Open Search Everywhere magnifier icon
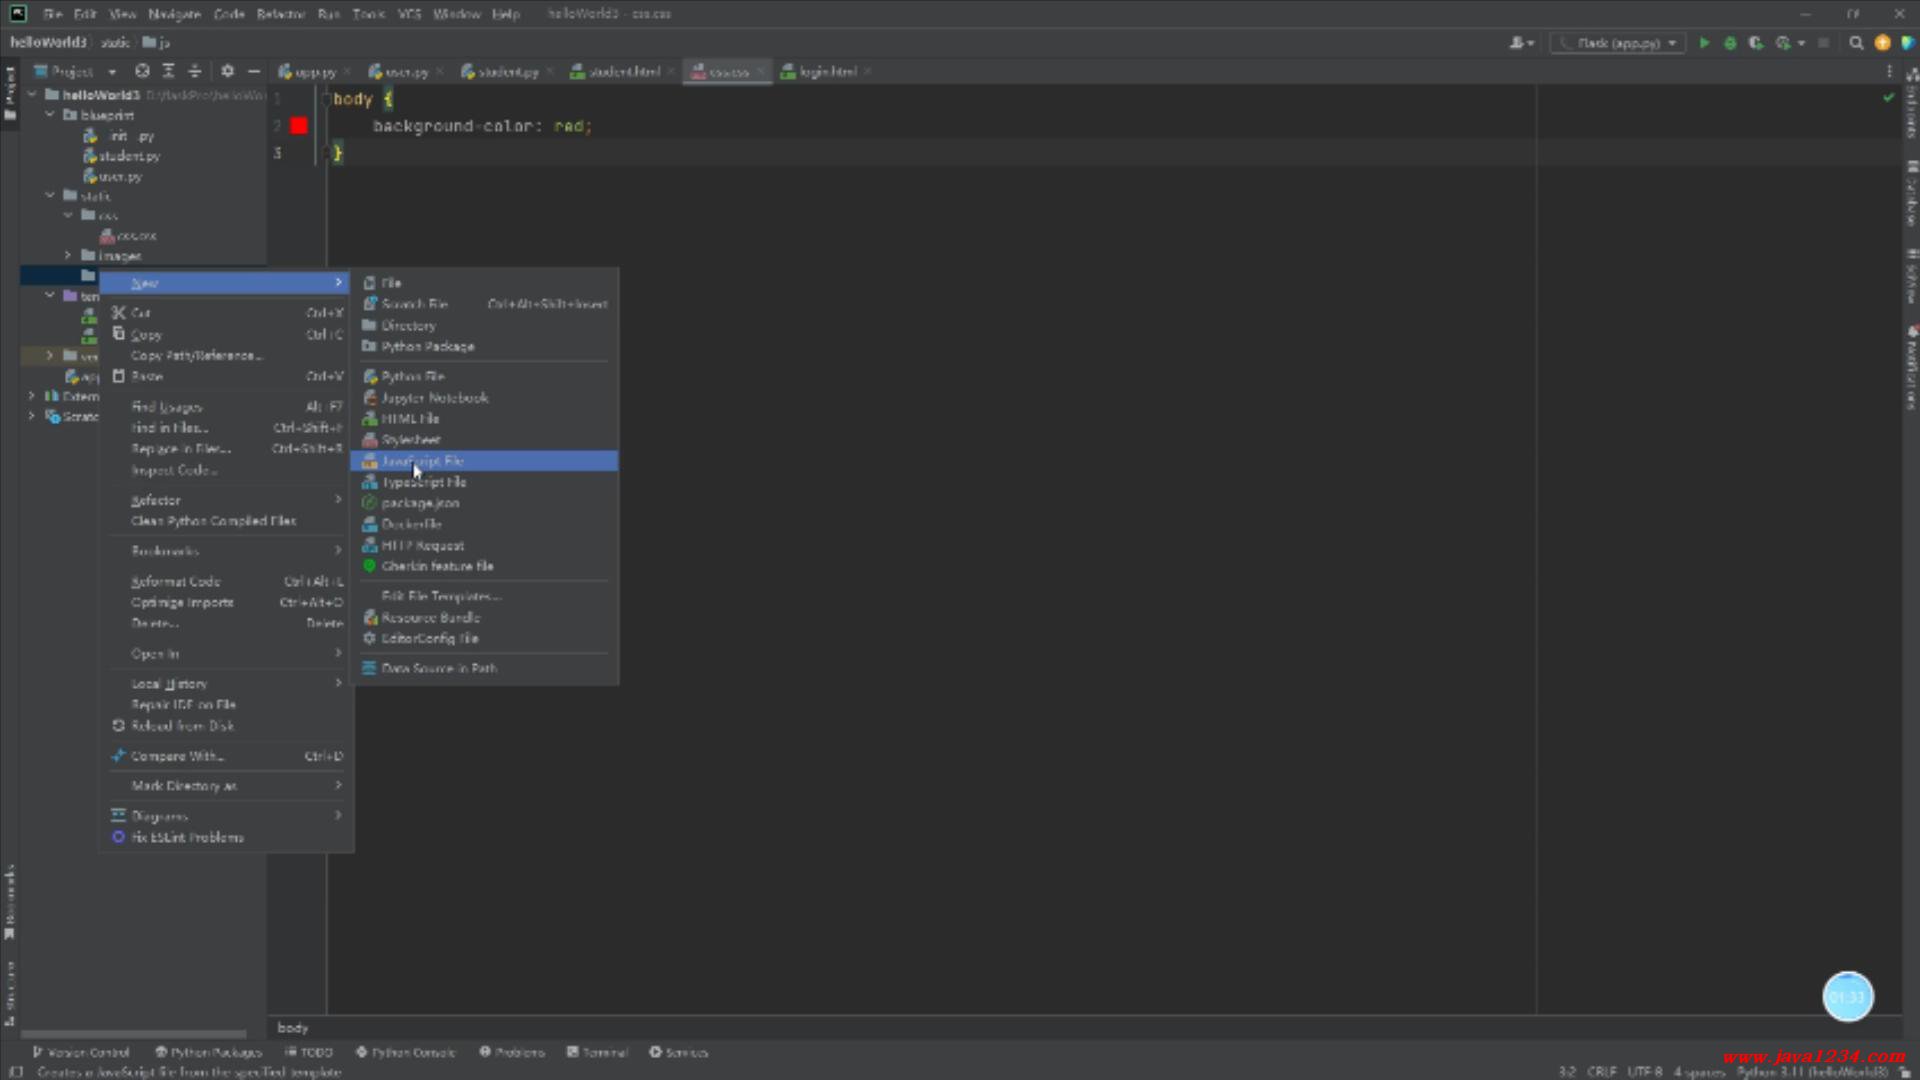 1856,43
